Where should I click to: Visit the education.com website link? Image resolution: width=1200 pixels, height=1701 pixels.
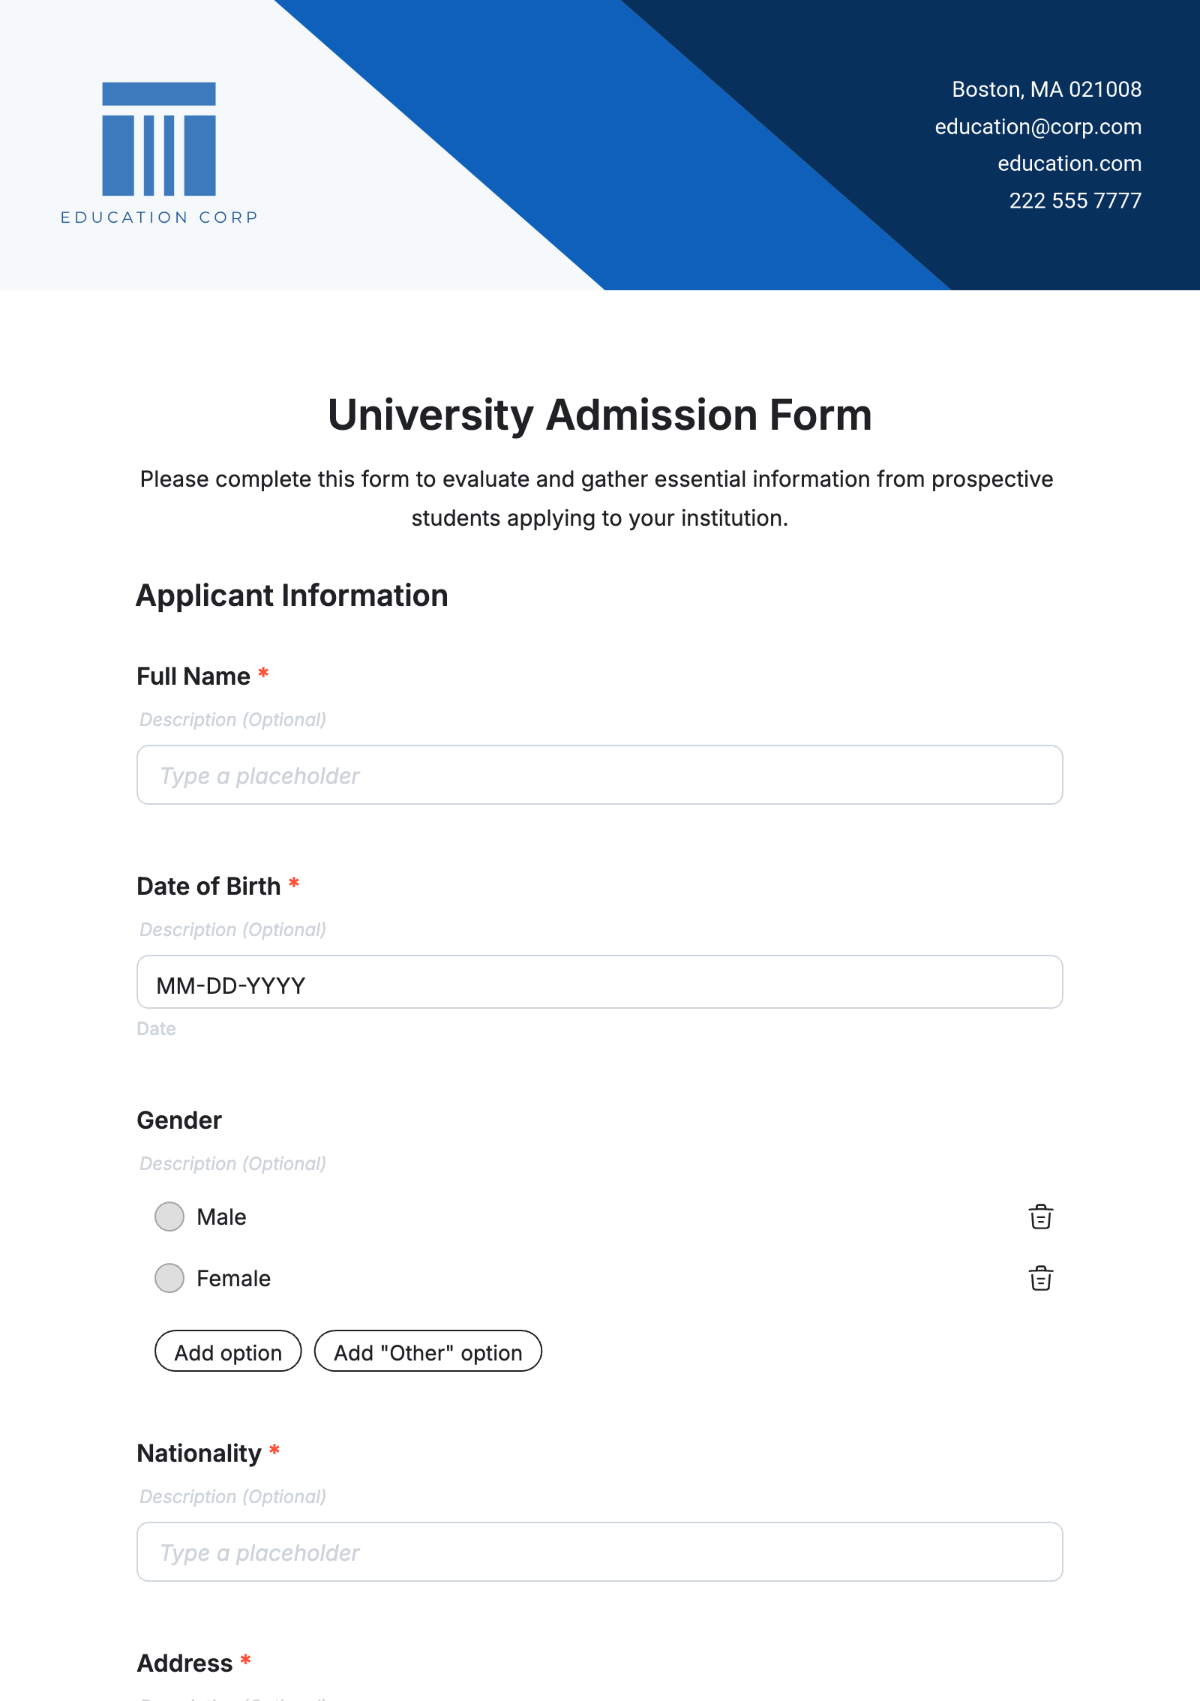[x=1069, y=164]
